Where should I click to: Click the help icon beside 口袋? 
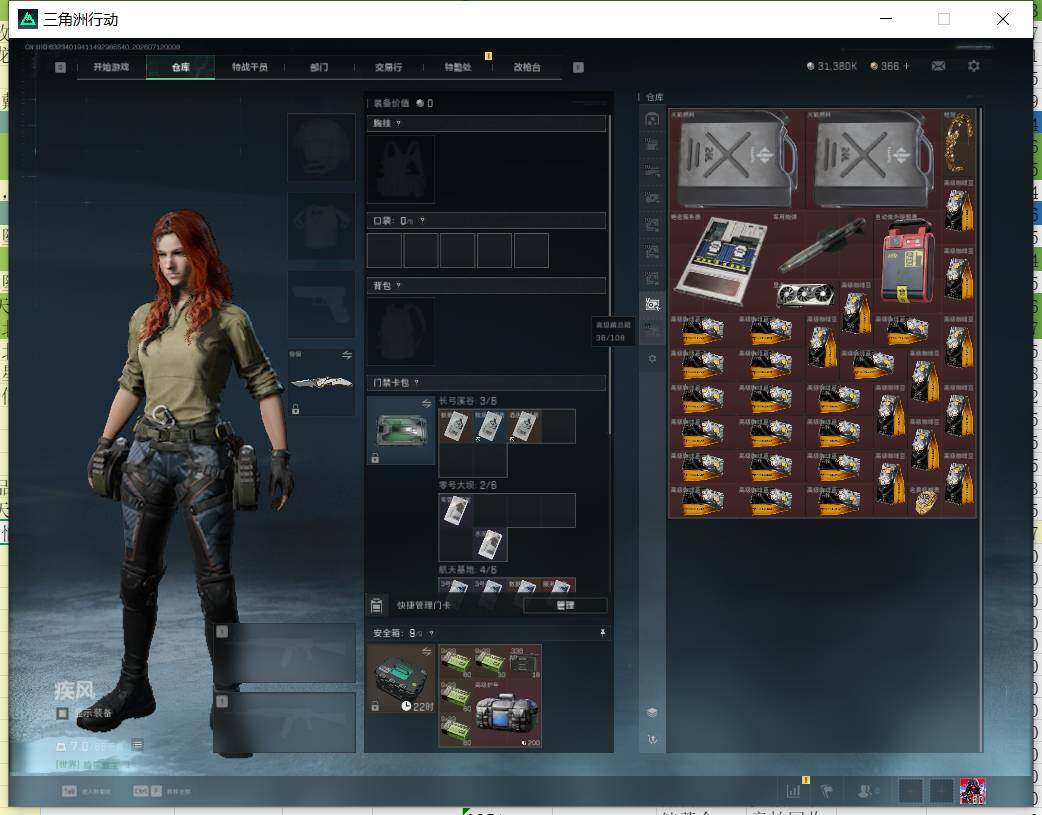(x=423, y=221)
